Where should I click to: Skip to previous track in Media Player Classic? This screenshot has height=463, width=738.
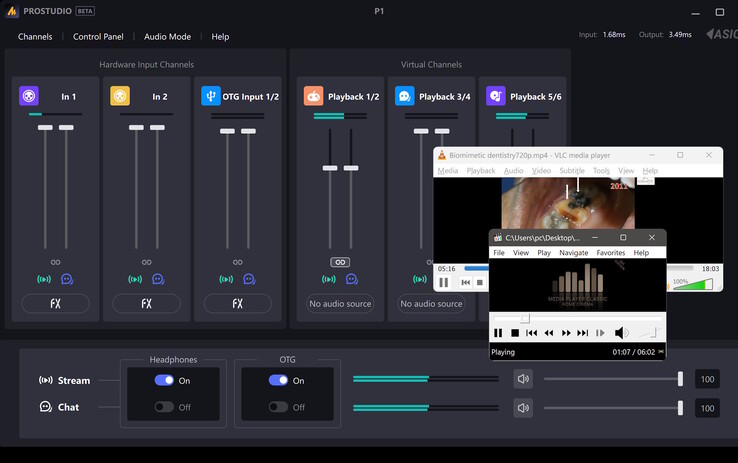pos(531,333)
